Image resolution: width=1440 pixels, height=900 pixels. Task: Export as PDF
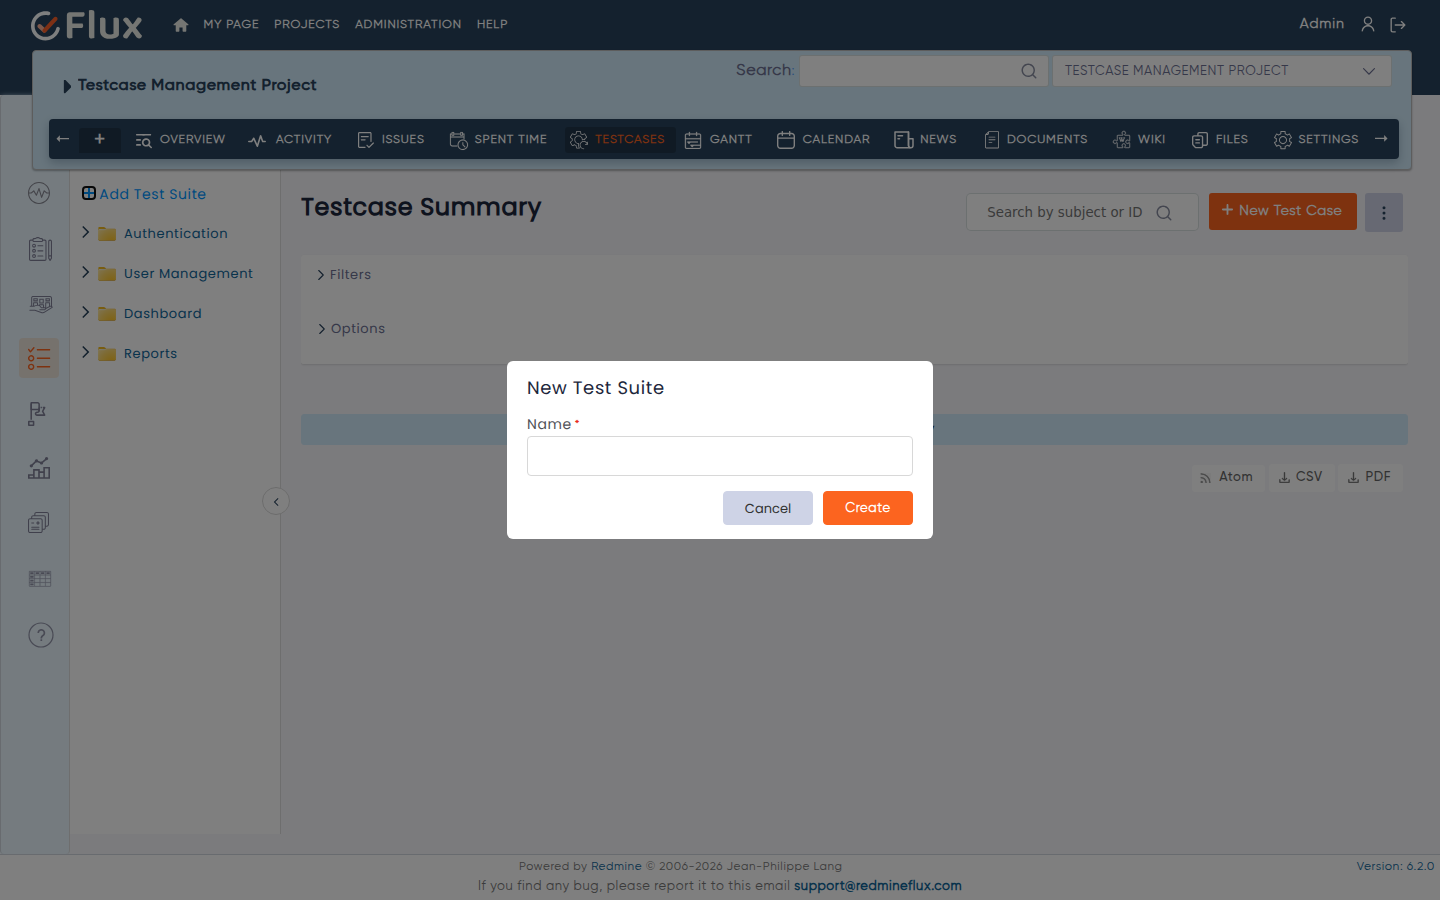click(x=1369, y=477)
